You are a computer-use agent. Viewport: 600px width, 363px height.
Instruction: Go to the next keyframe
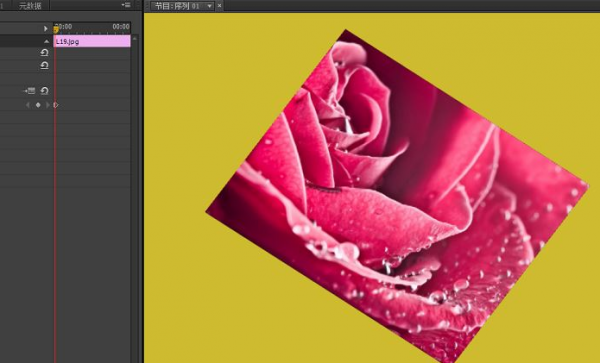47,105
